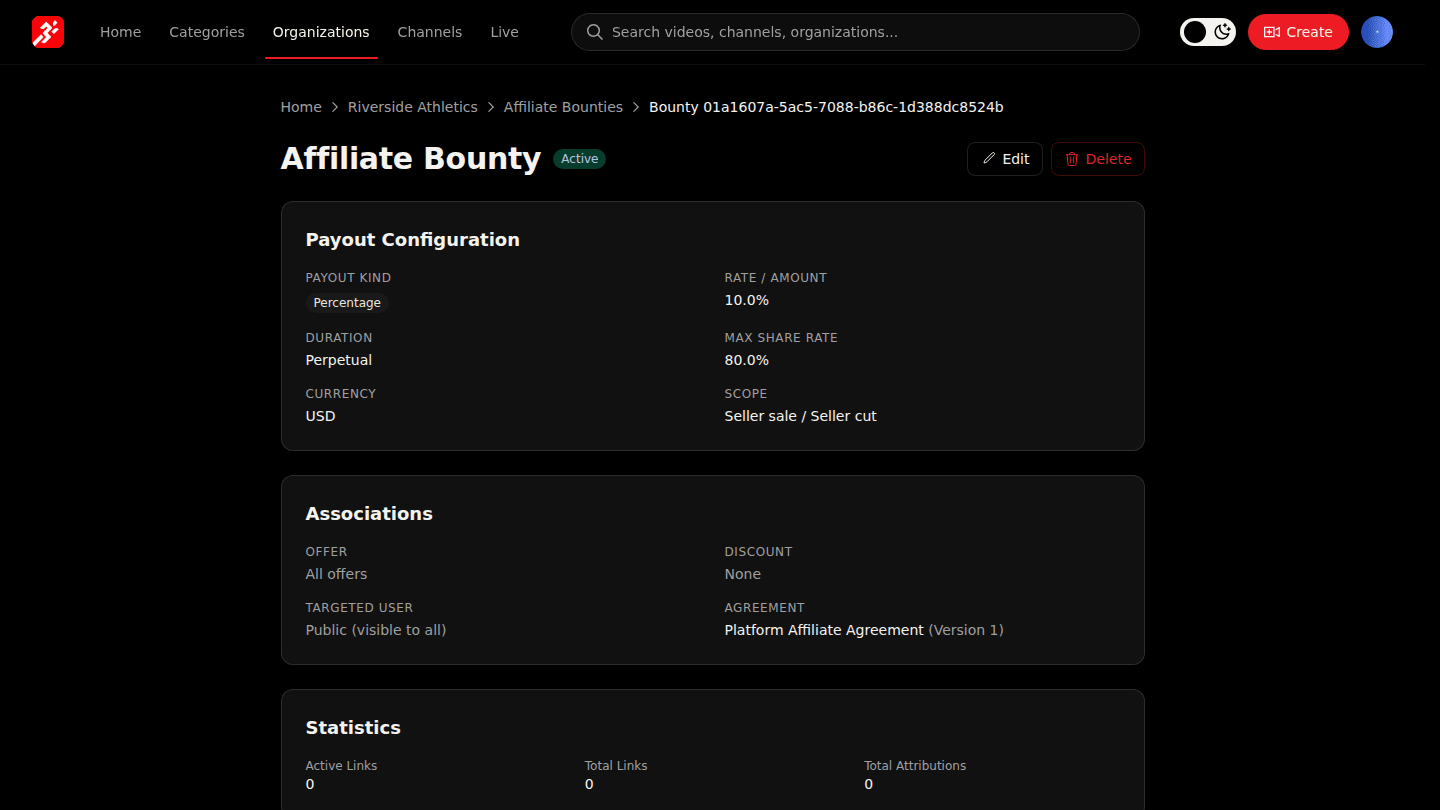Image resolution: width=1440 pixels, height=810 pixels.
Task: Click the 10.0% rate value
Action: 747,300
